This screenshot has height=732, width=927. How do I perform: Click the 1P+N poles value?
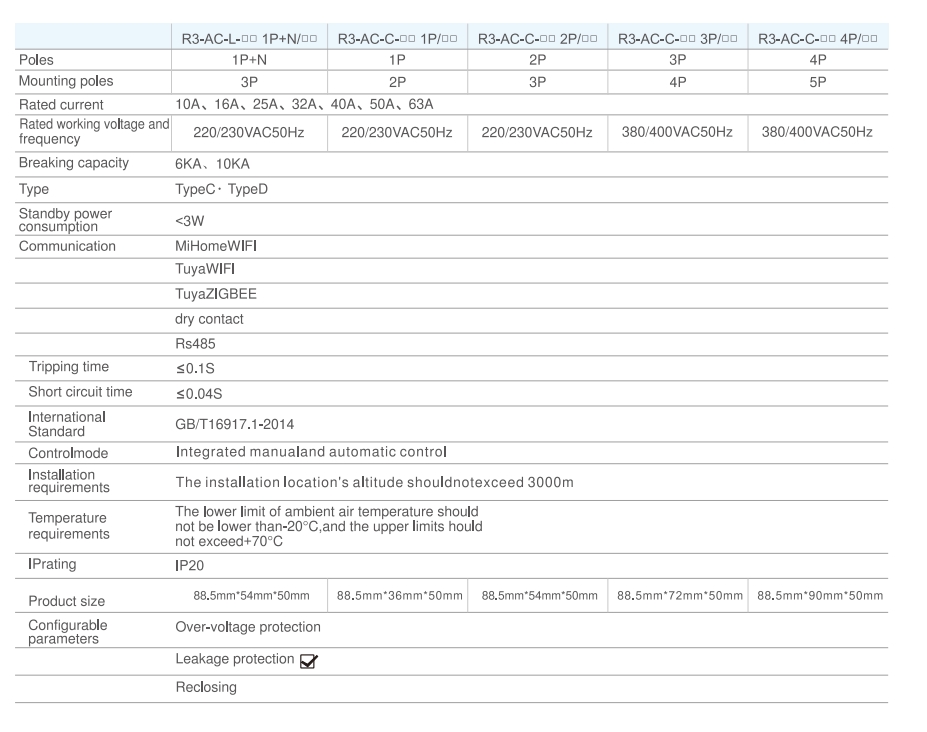click(x=249, y=60)
